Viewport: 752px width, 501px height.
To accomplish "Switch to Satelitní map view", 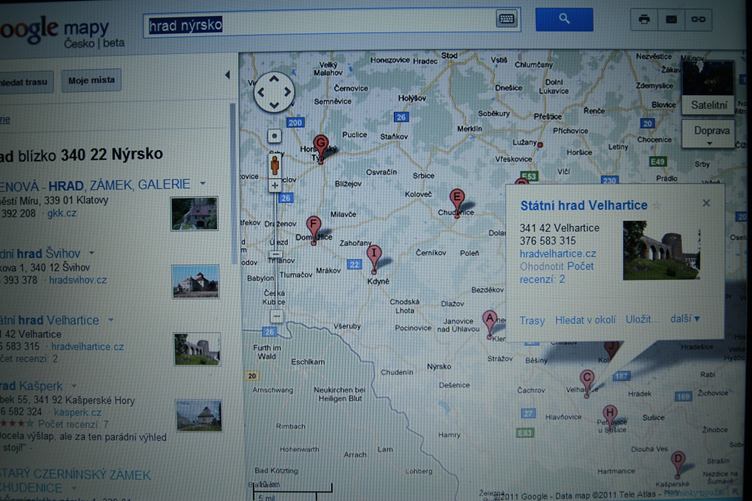I will [x=709, y=105].
